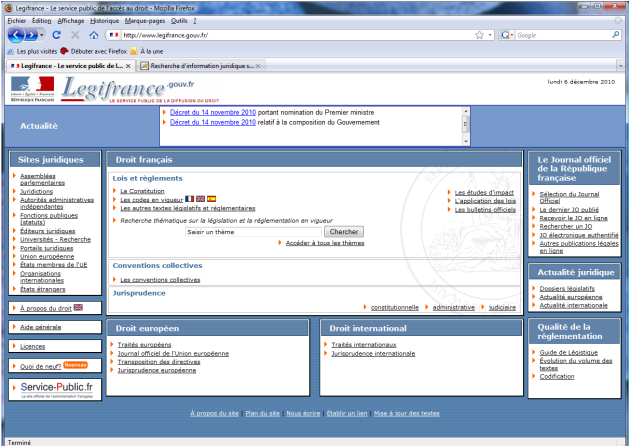Reload the page with the refresh icon
The height and width of the screenshot is (447, 630).
57,35
